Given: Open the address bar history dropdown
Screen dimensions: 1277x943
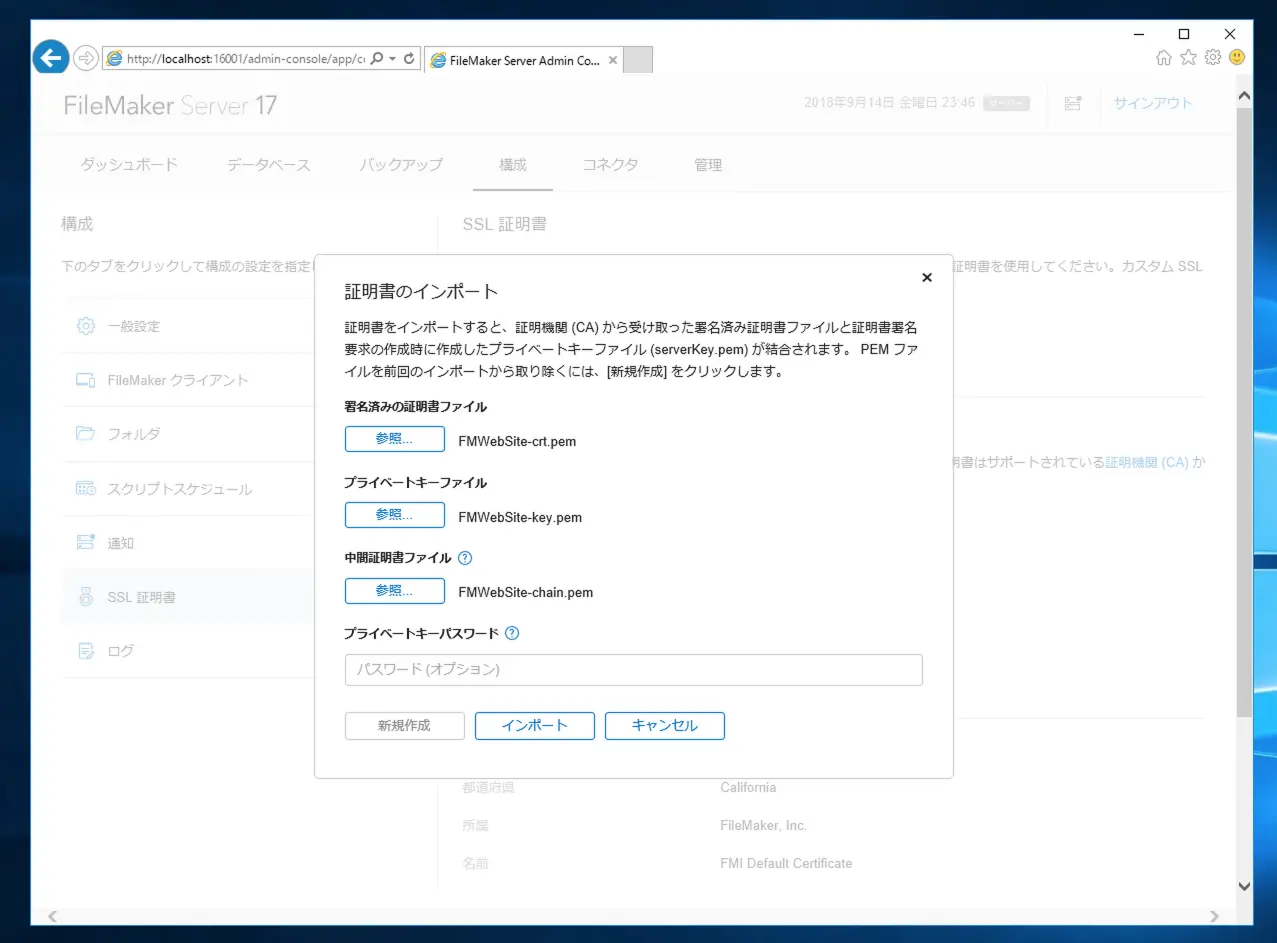Looking at the screenshot, I should pyautogui.click(x=394, y=57).
